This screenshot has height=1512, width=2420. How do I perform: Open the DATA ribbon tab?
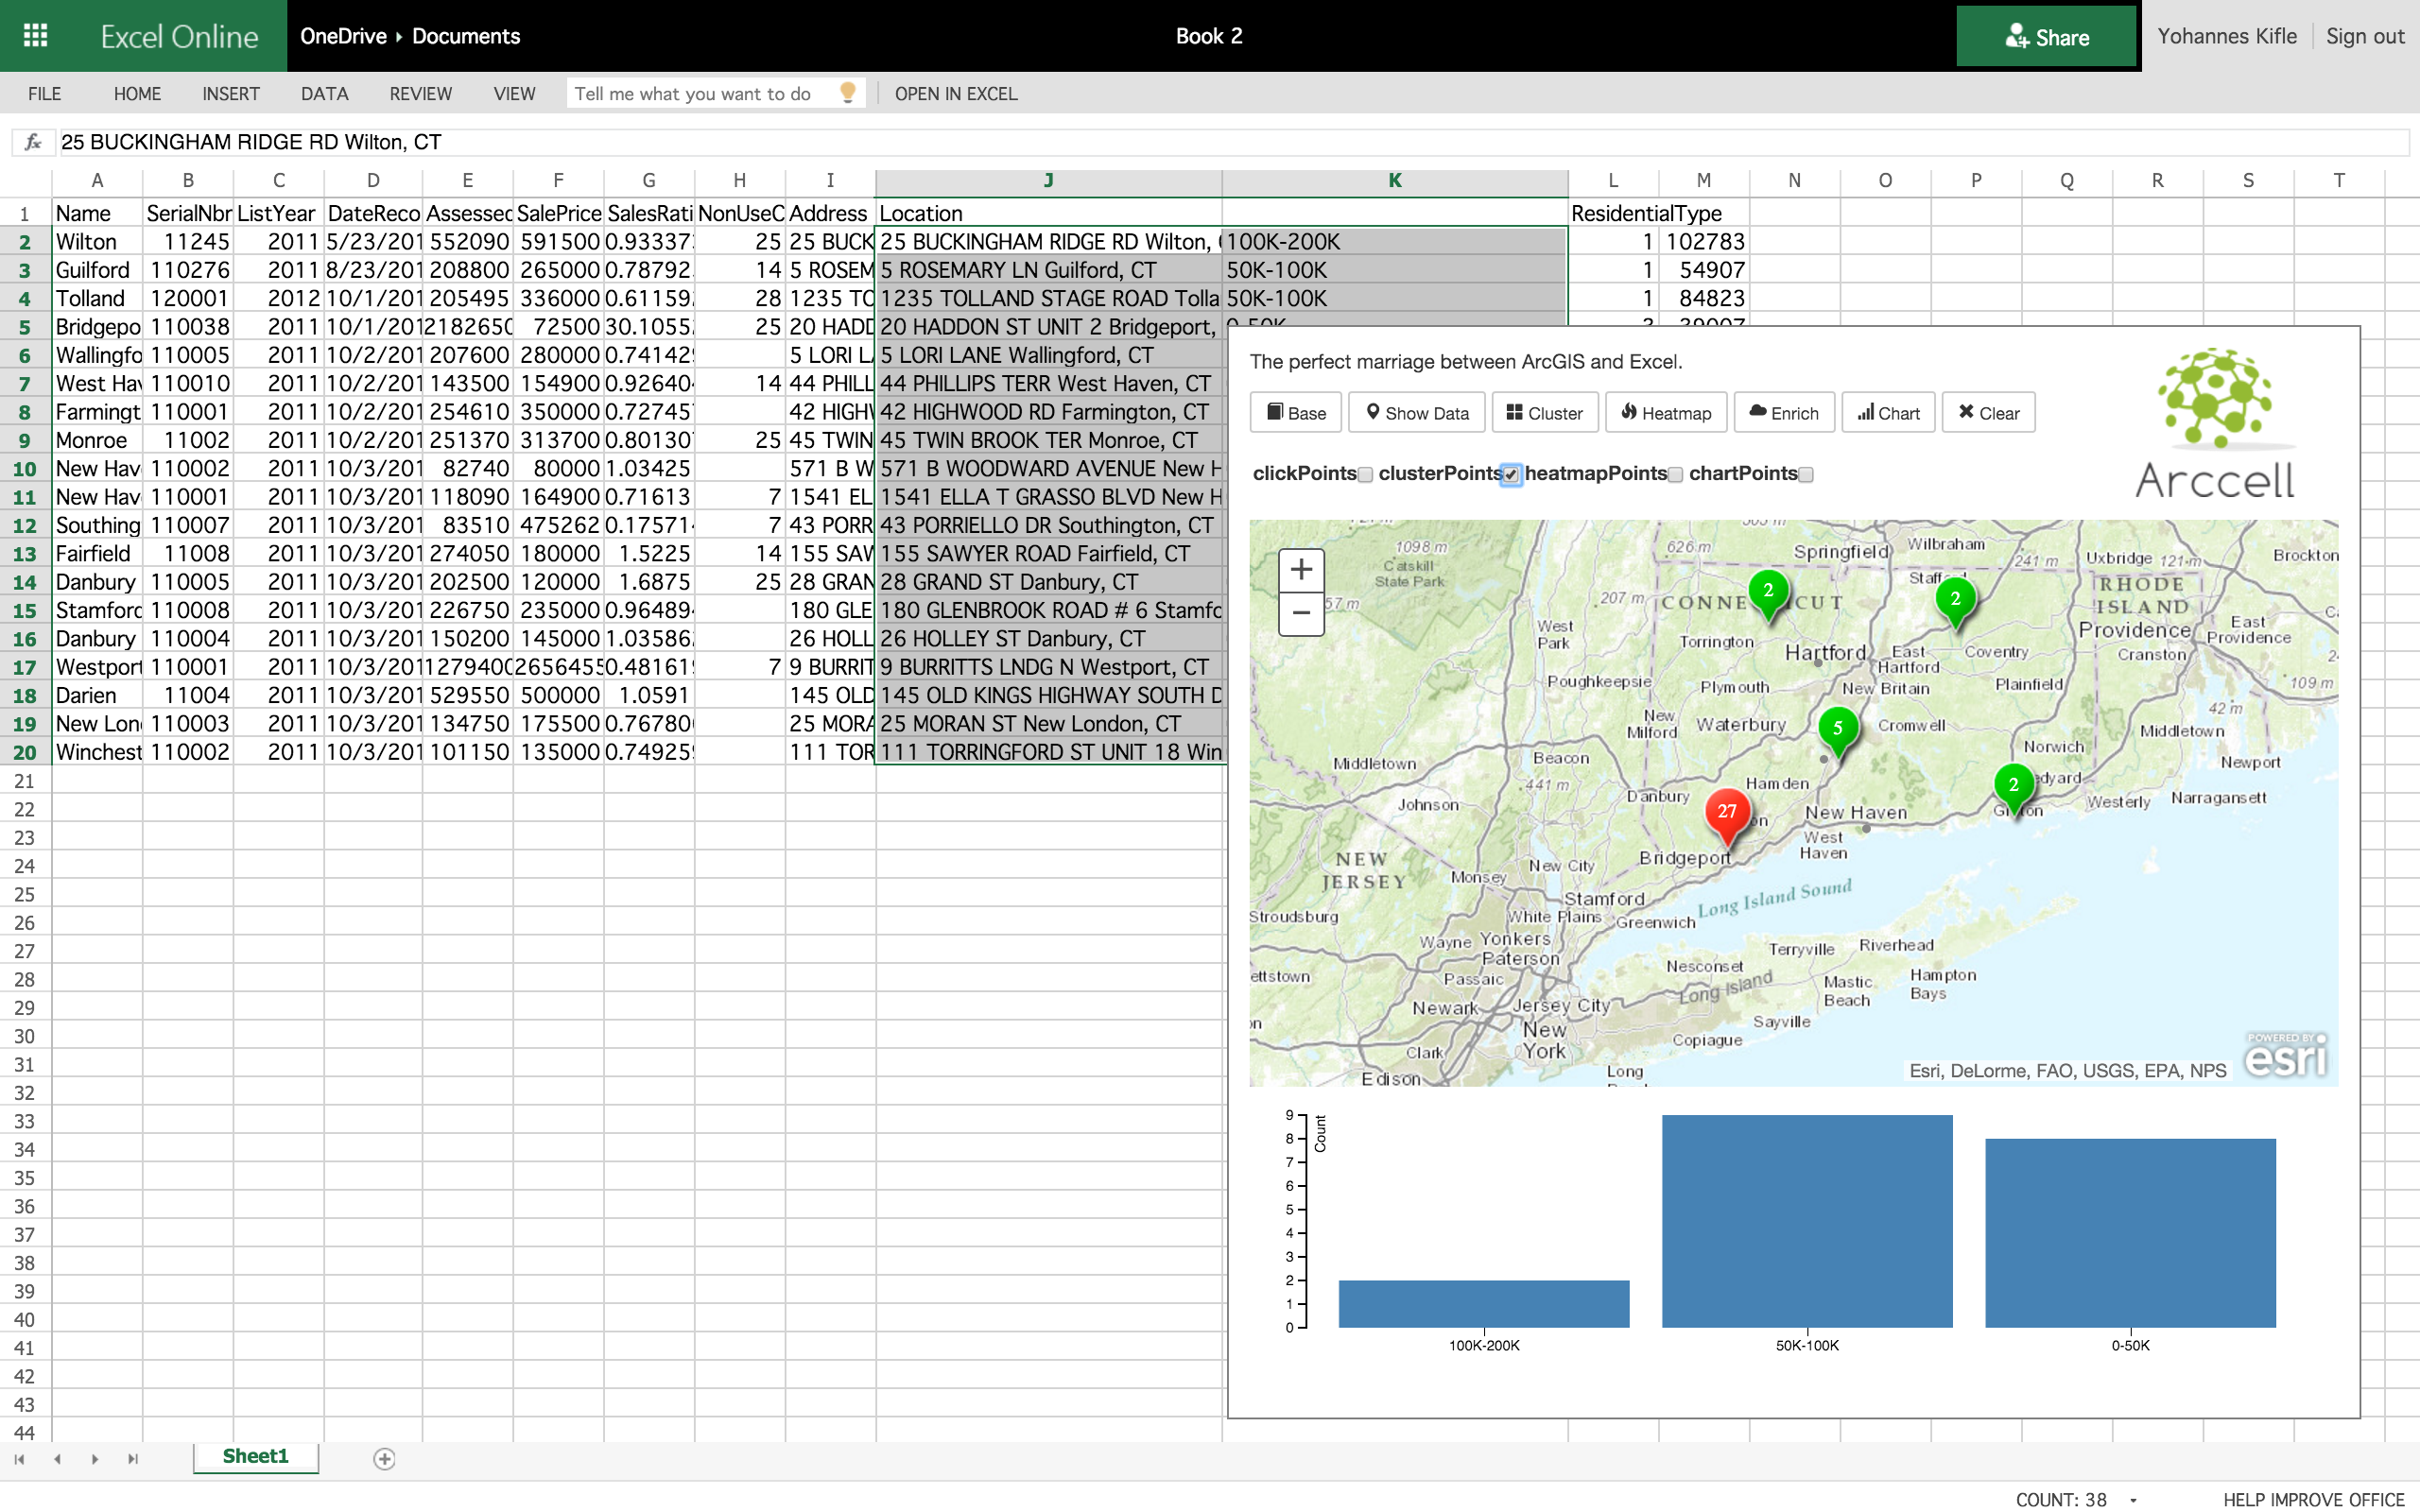click(x=324, y=94)
